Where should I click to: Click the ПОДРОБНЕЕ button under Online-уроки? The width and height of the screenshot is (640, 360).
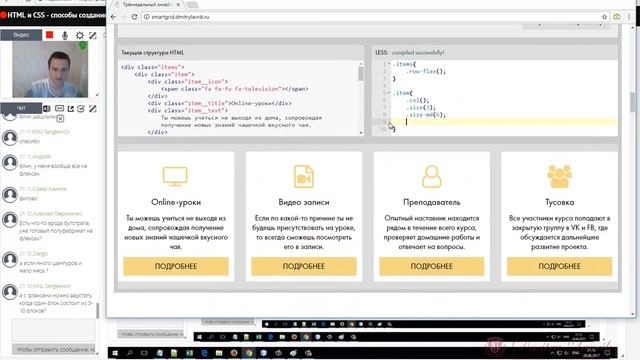pos(176,266)
